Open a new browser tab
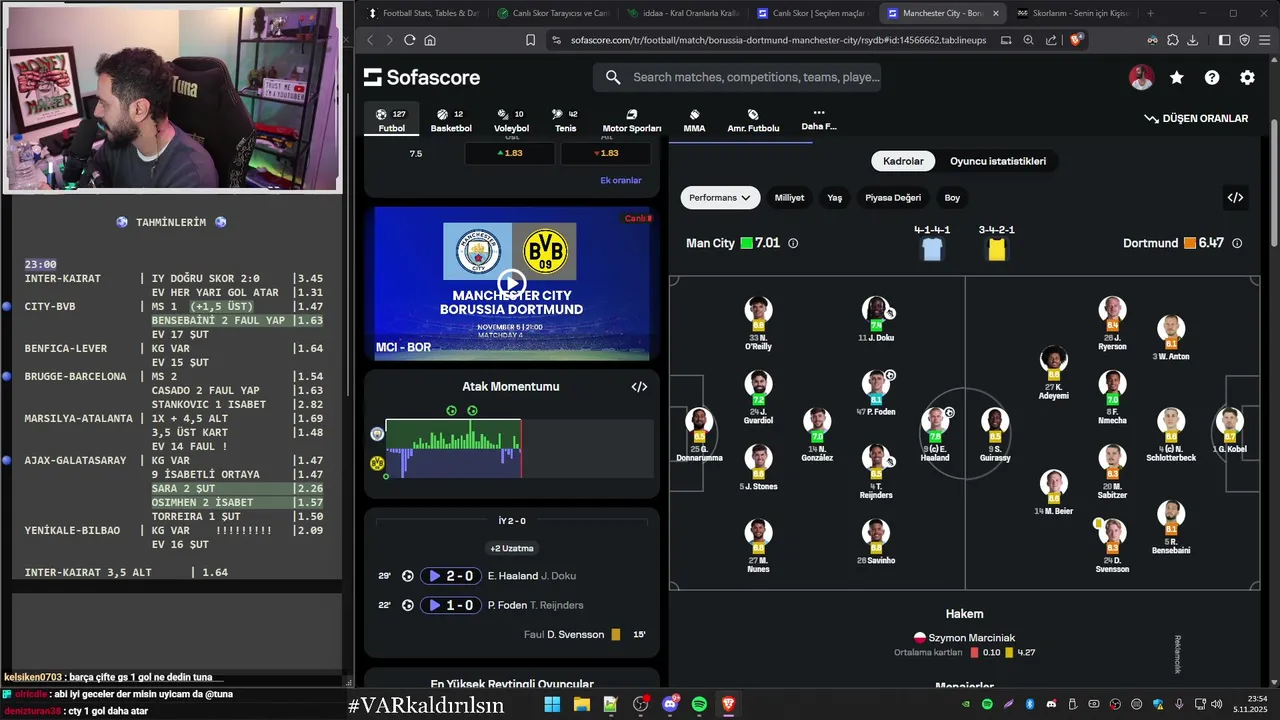Image resolution: width=1280 pixels, height=720 pixels. 1150,13
